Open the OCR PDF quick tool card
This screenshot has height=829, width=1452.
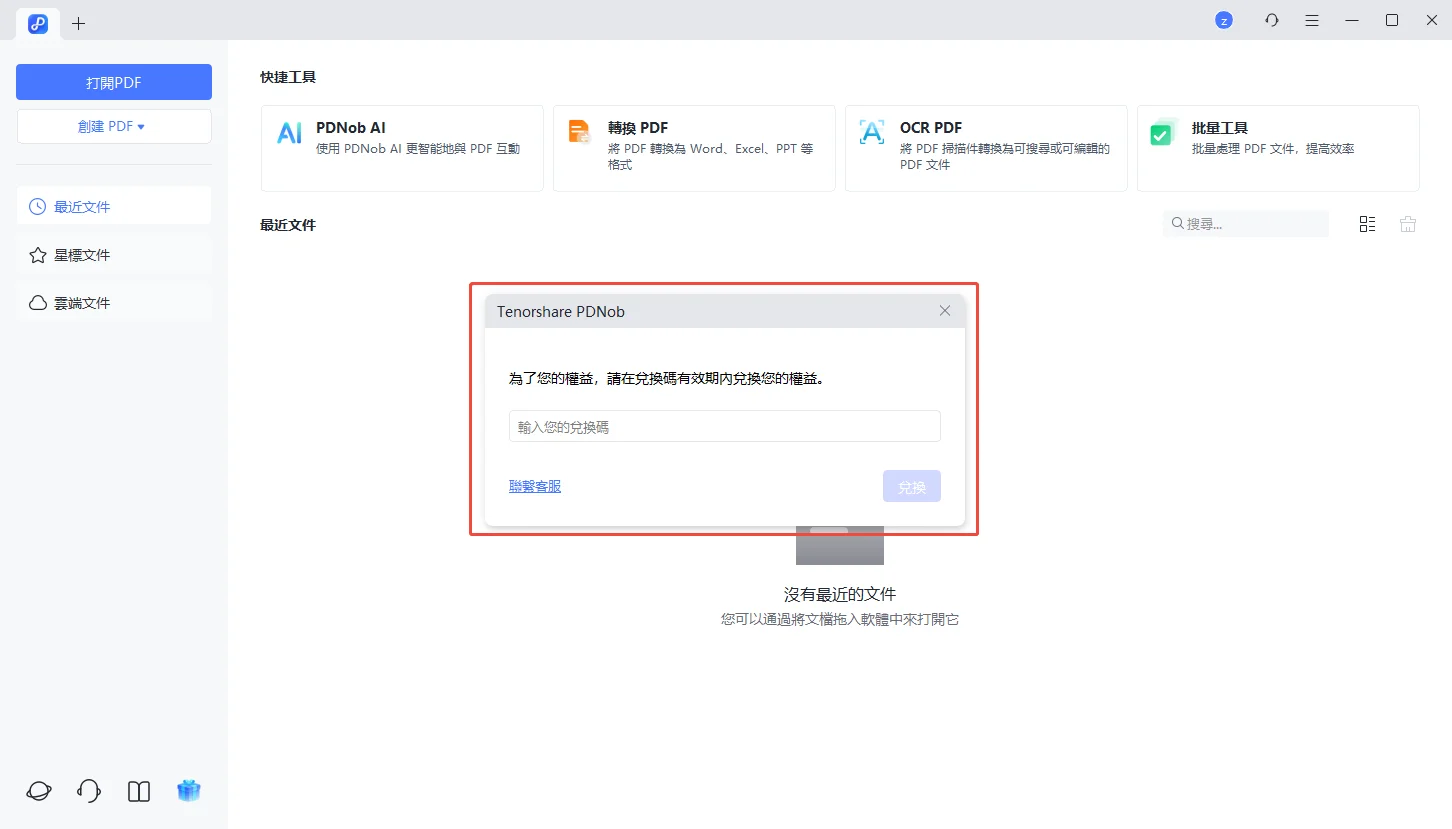tap(986, 148)
